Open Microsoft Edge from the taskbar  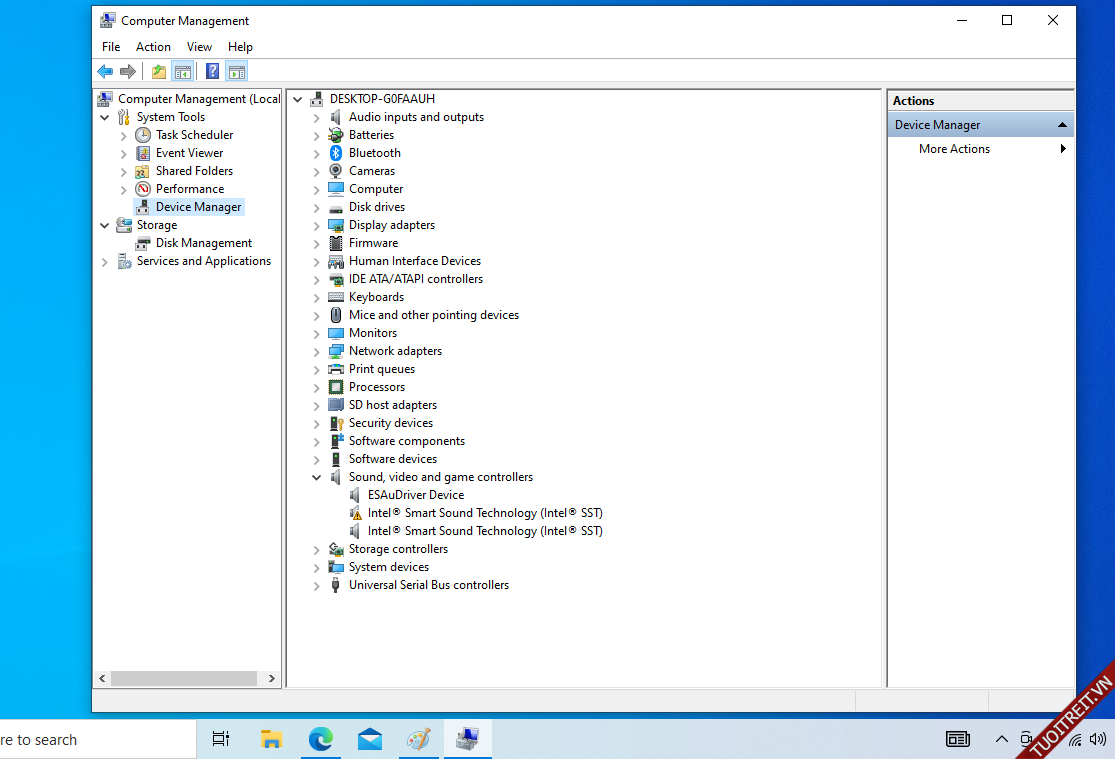coord(320,739)
